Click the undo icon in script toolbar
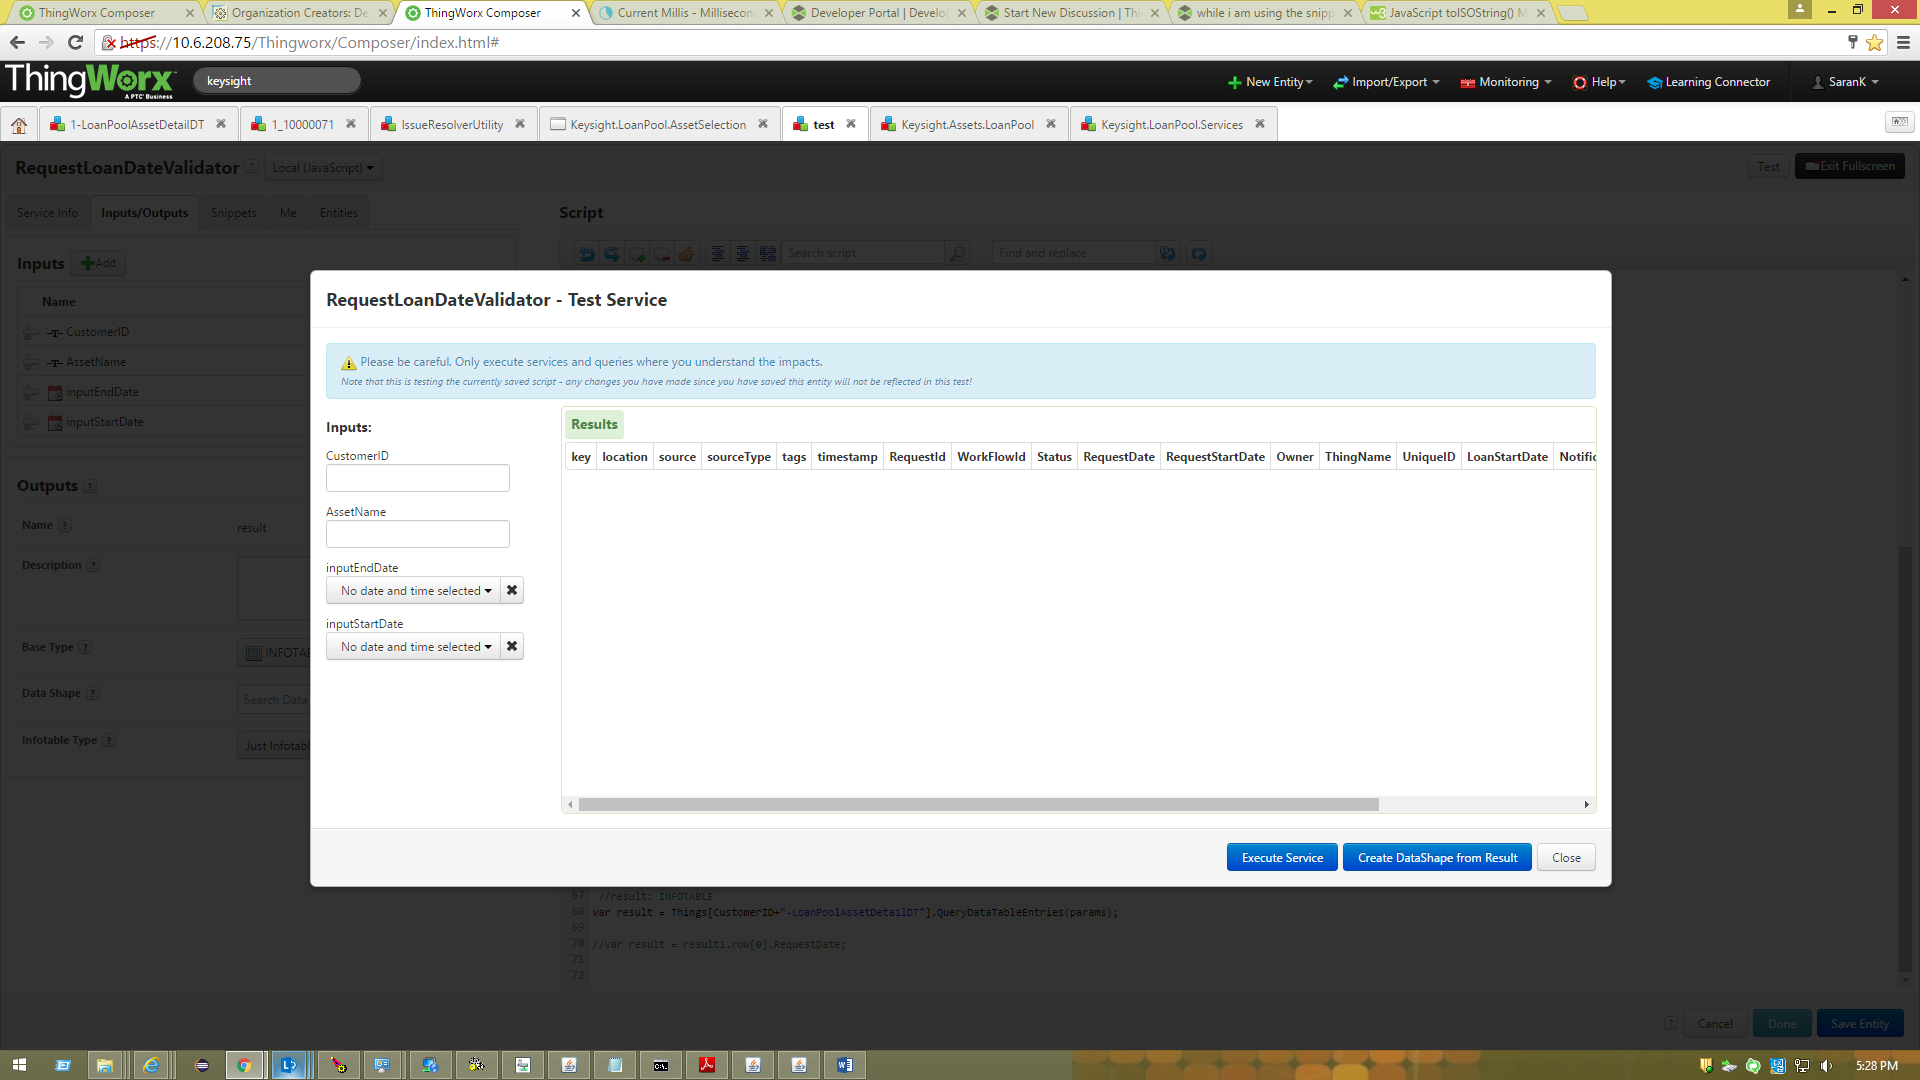The width and height of the screenshot is (1920, 1080). click(587, 254)
